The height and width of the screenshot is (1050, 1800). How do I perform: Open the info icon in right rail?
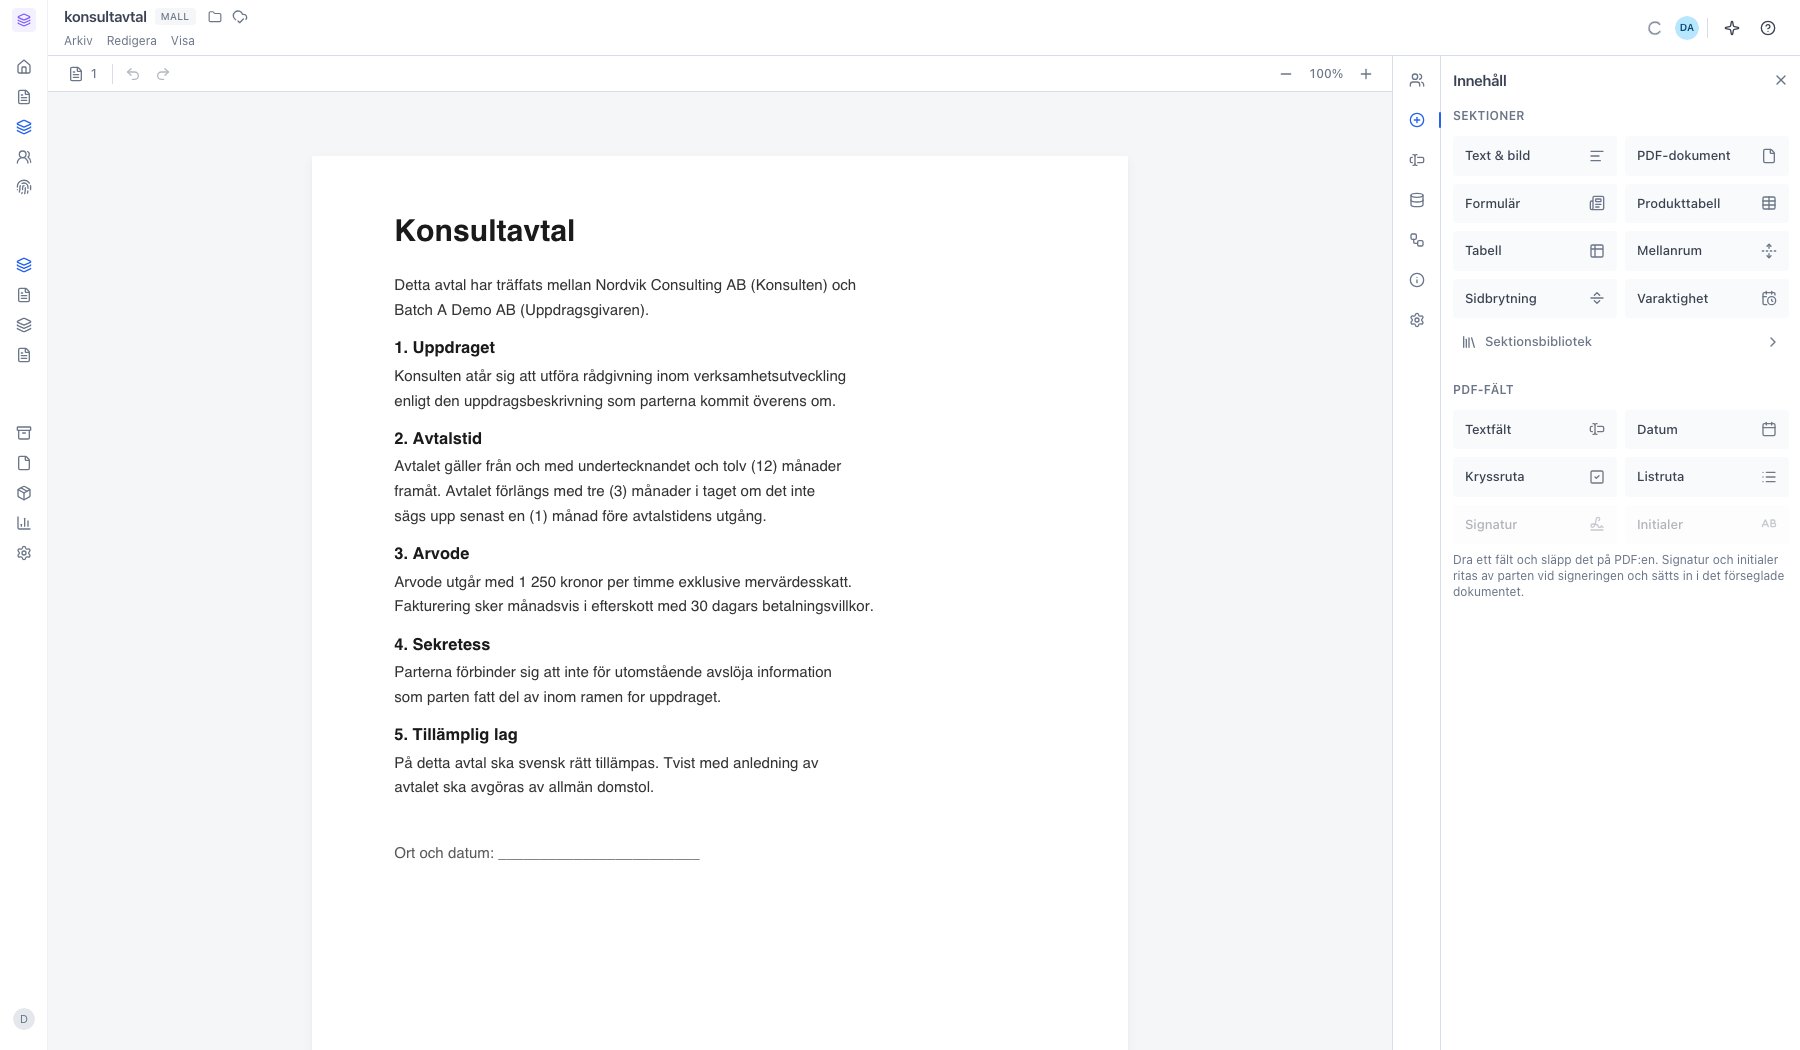click(1416, 280)
